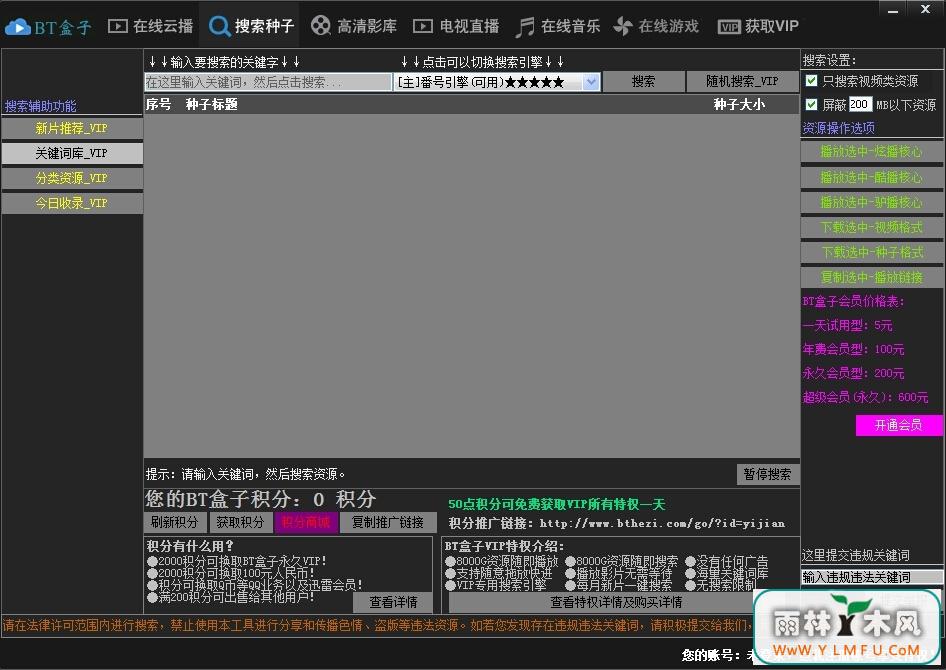Click the 200 MB size threshold field
The height and width of the screenshot is (670, 946).
click(860, 104)
